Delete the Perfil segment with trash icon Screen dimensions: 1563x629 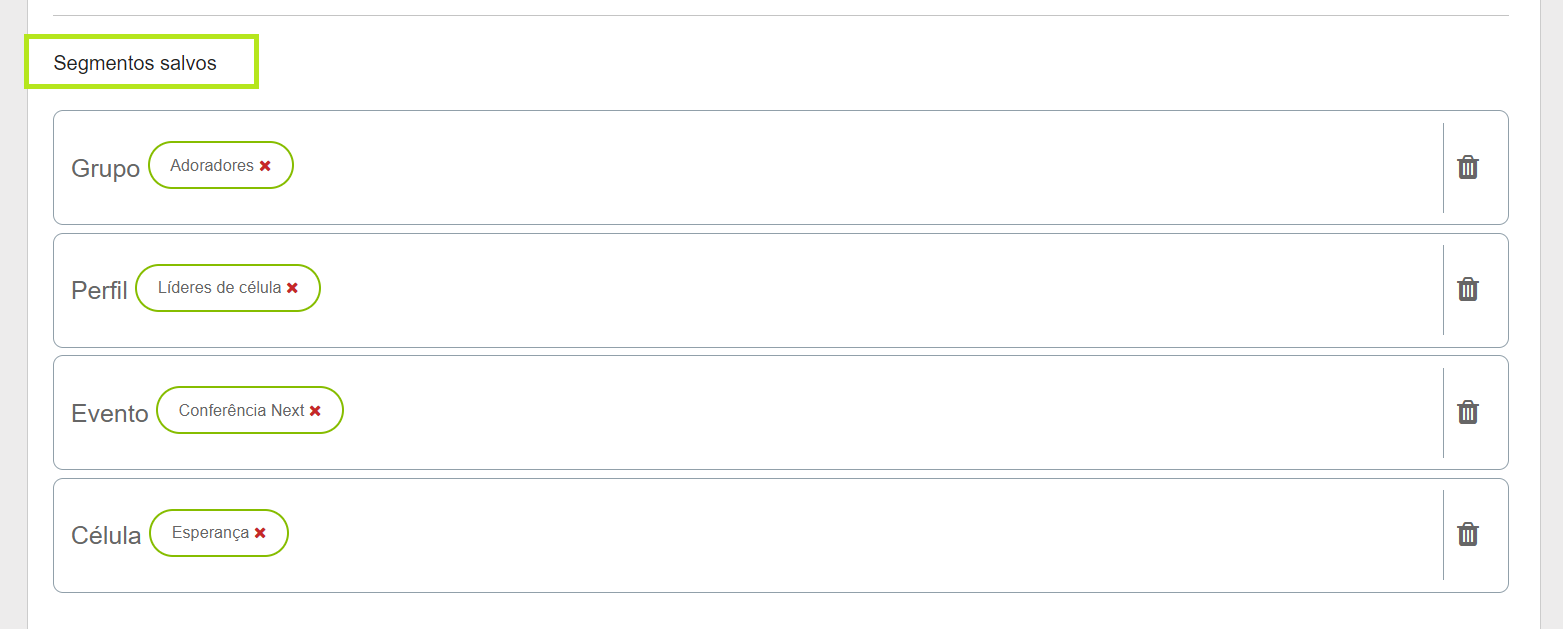pyautogui.click(x=1467, y=289)
